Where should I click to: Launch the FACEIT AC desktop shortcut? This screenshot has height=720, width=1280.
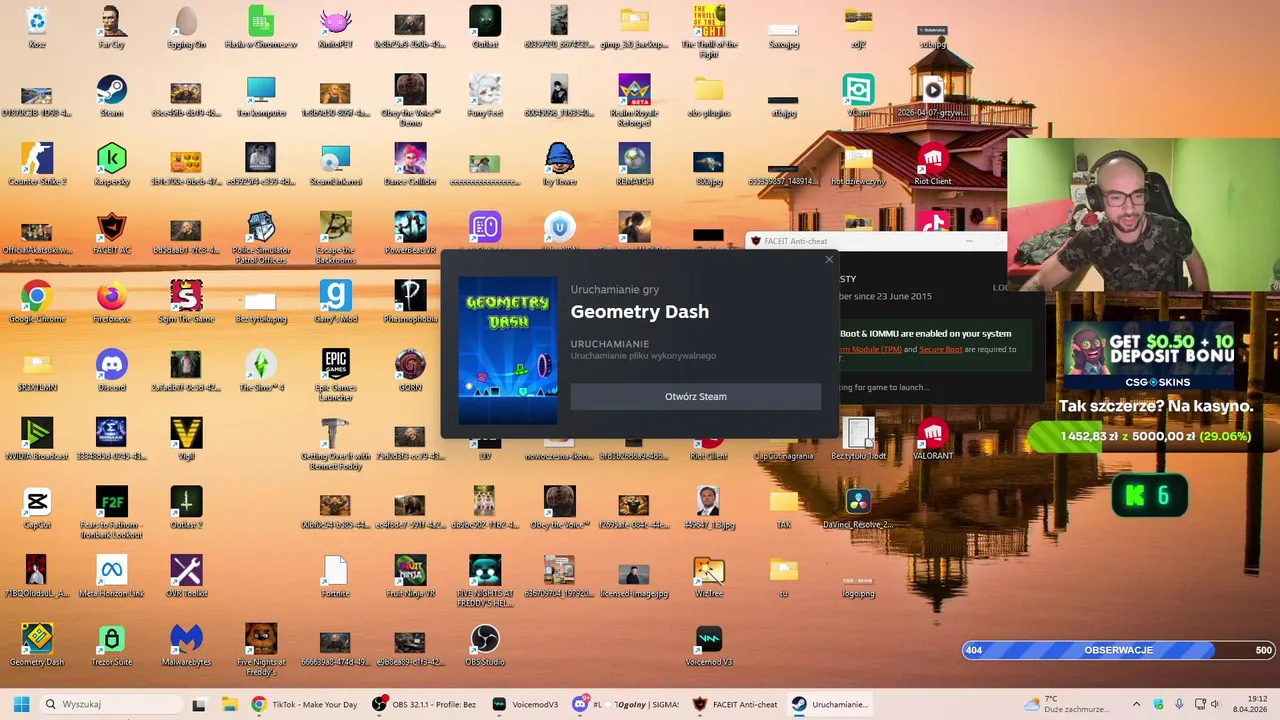(112, 233)
